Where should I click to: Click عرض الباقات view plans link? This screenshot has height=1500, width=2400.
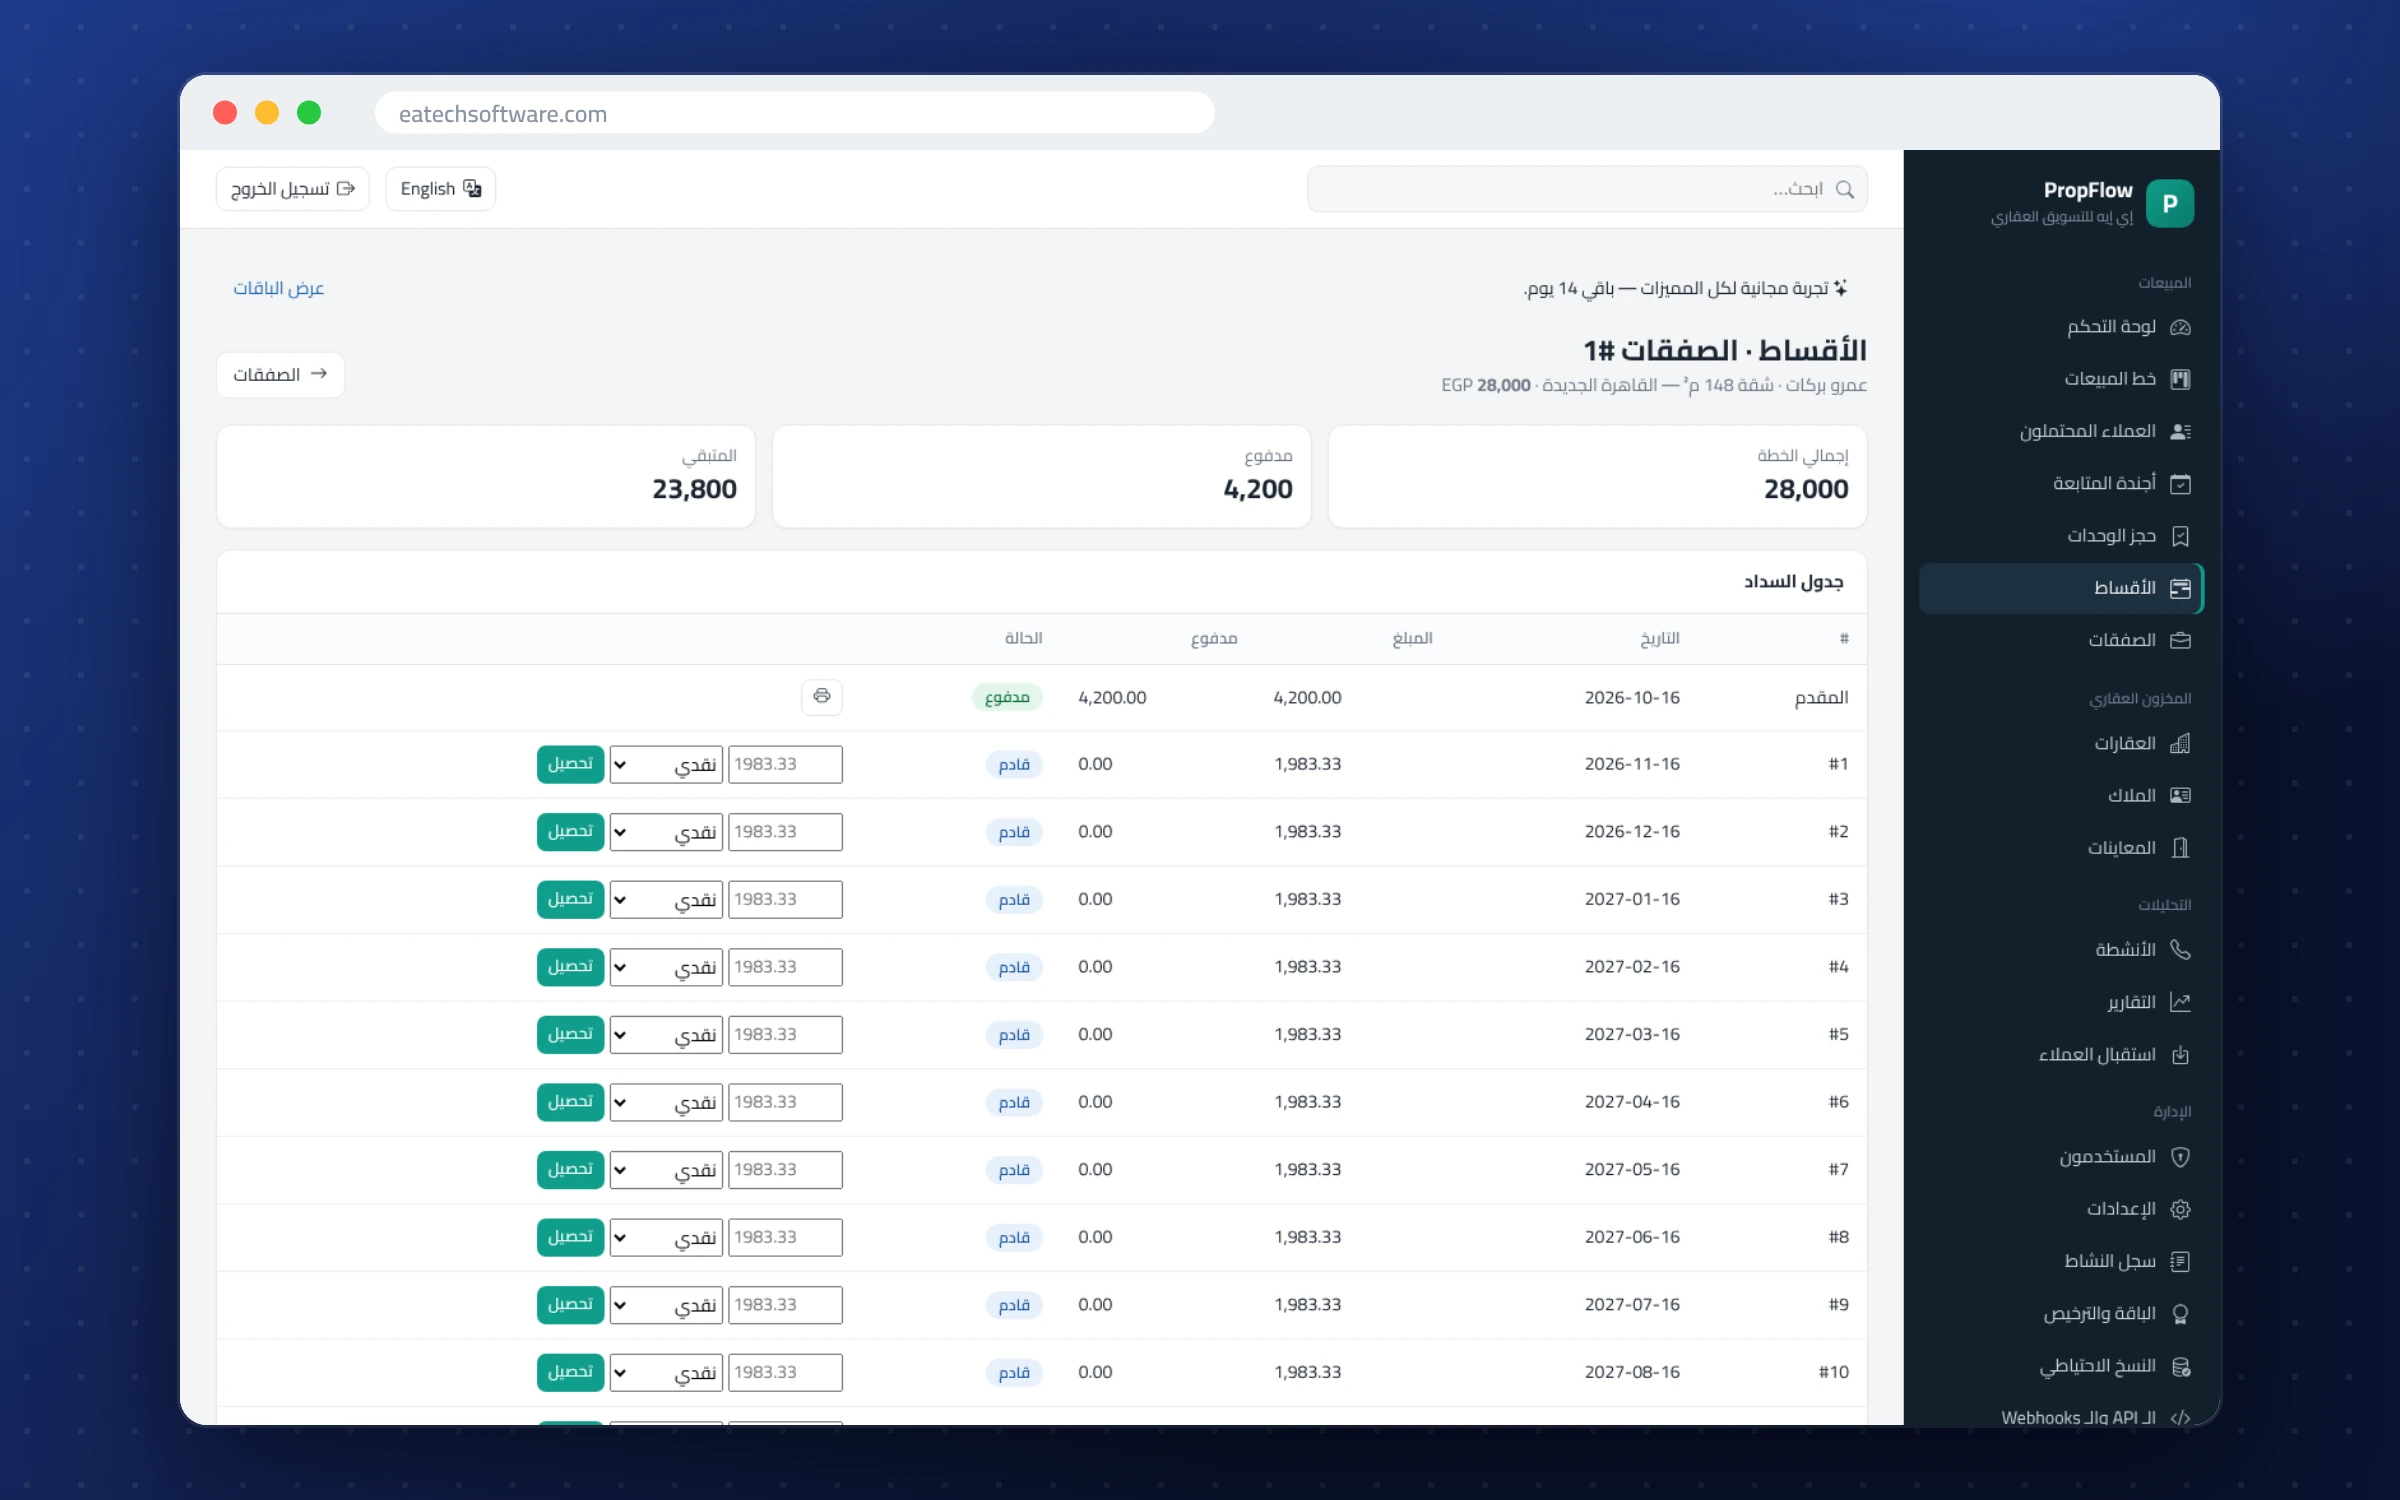point(278,288)
